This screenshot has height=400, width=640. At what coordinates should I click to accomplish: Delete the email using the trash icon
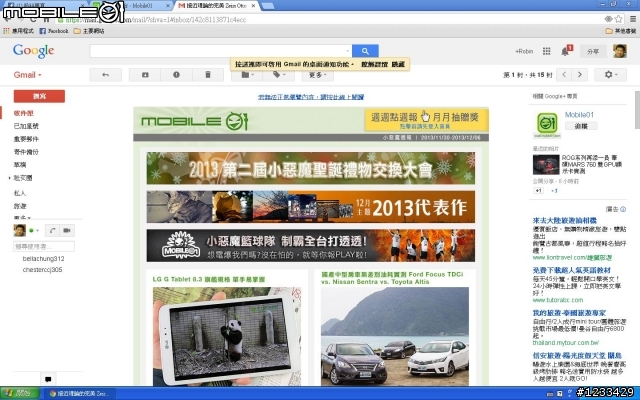coord(208,75)
